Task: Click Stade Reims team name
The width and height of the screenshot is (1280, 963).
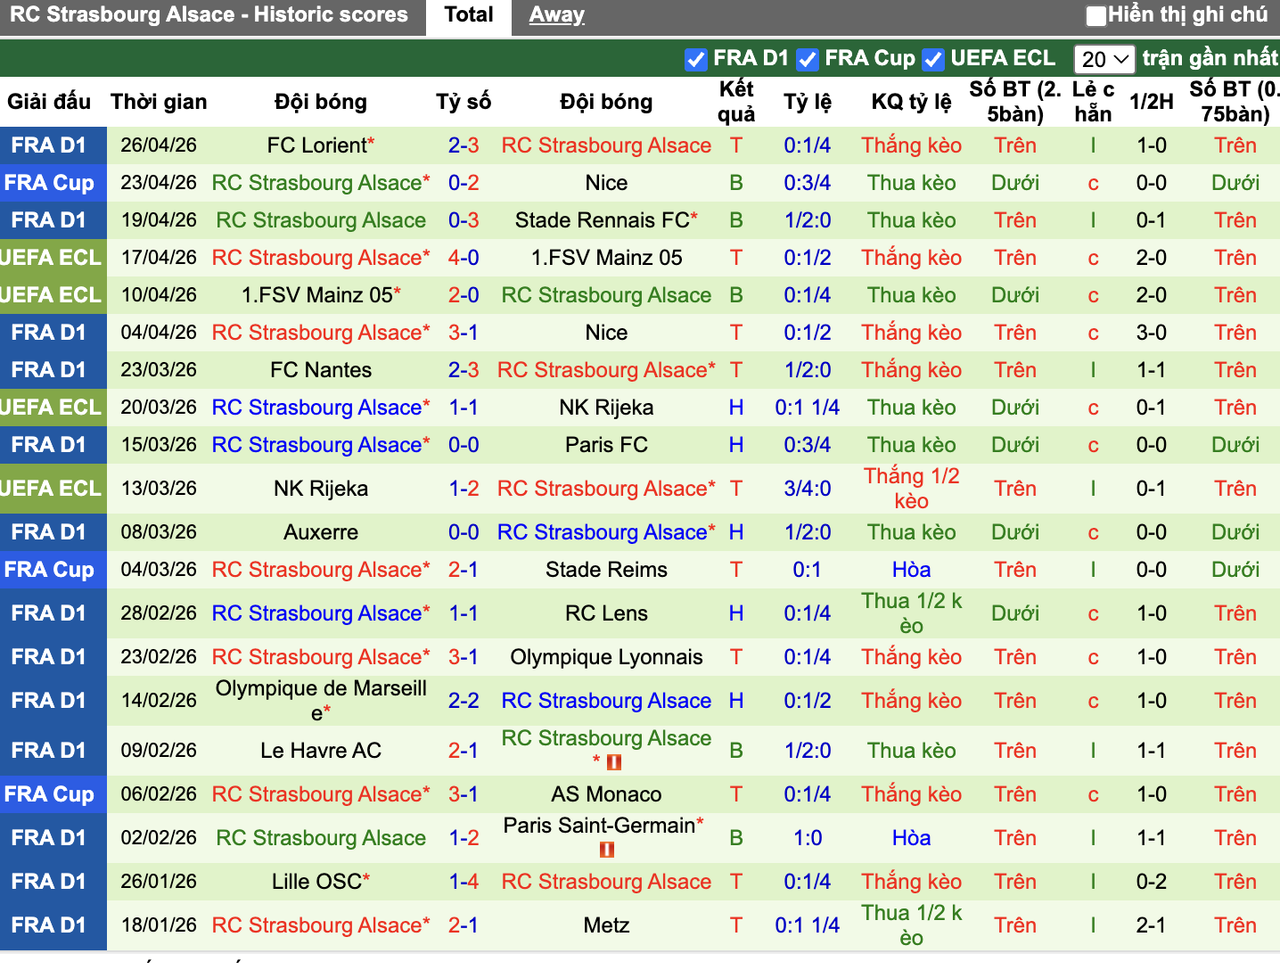Action: 607,569
